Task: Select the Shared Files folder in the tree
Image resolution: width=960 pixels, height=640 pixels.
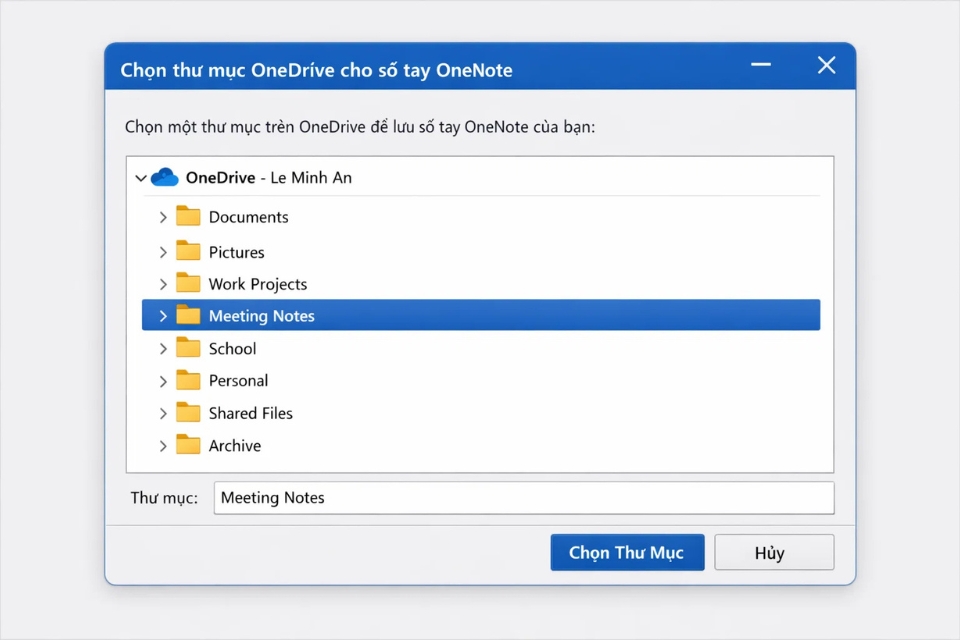Action: click(x=250, y=412)
